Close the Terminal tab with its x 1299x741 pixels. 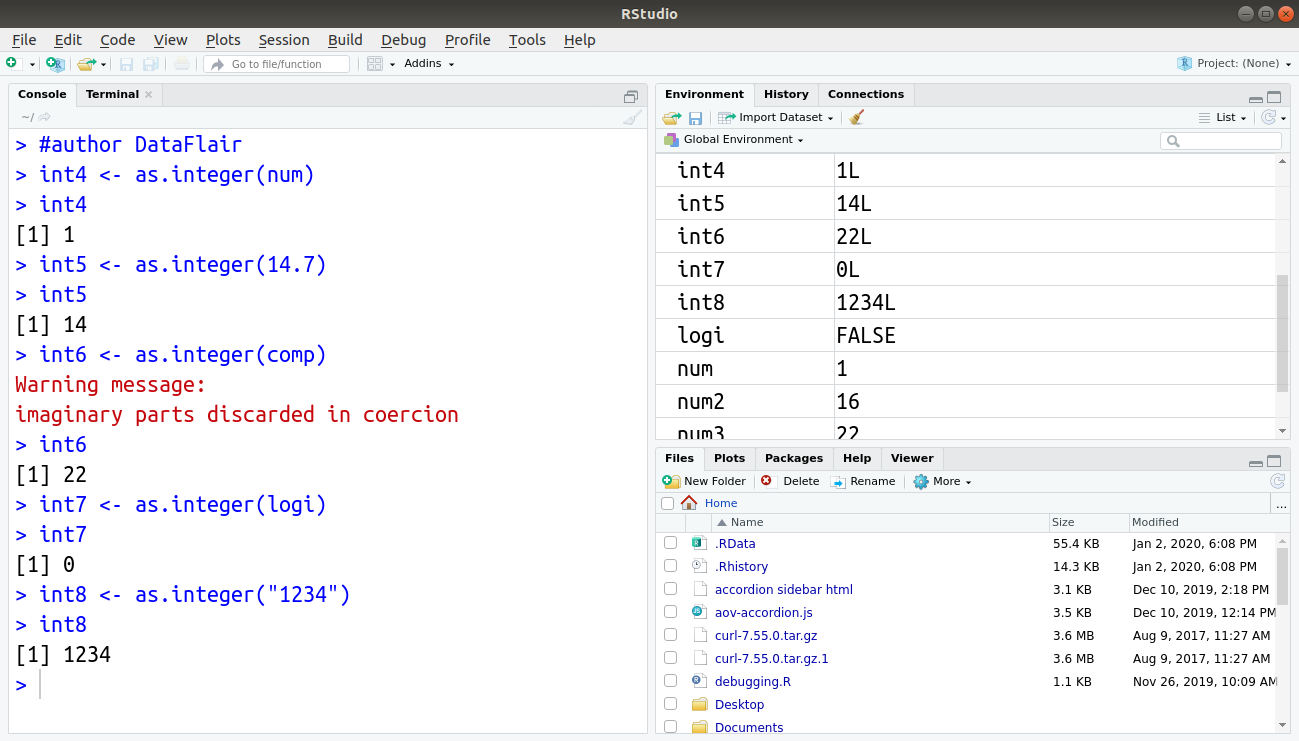(149, 94)
